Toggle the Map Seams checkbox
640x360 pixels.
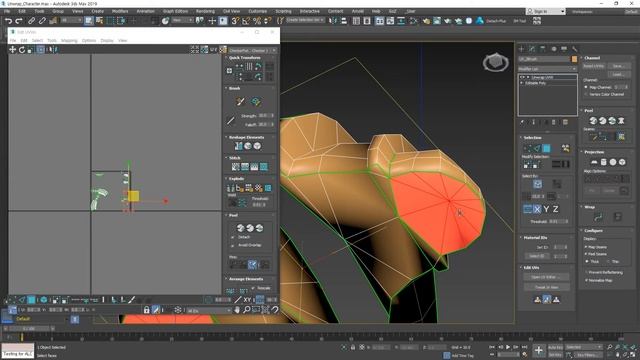pyautogui.click(x=586, y=247)
